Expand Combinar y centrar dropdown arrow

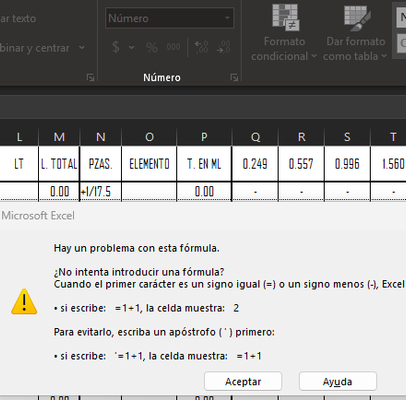coord(82,48)
